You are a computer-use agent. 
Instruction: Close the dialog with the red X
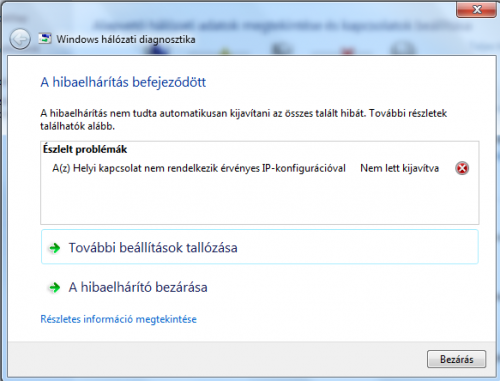tap(476, 9)
